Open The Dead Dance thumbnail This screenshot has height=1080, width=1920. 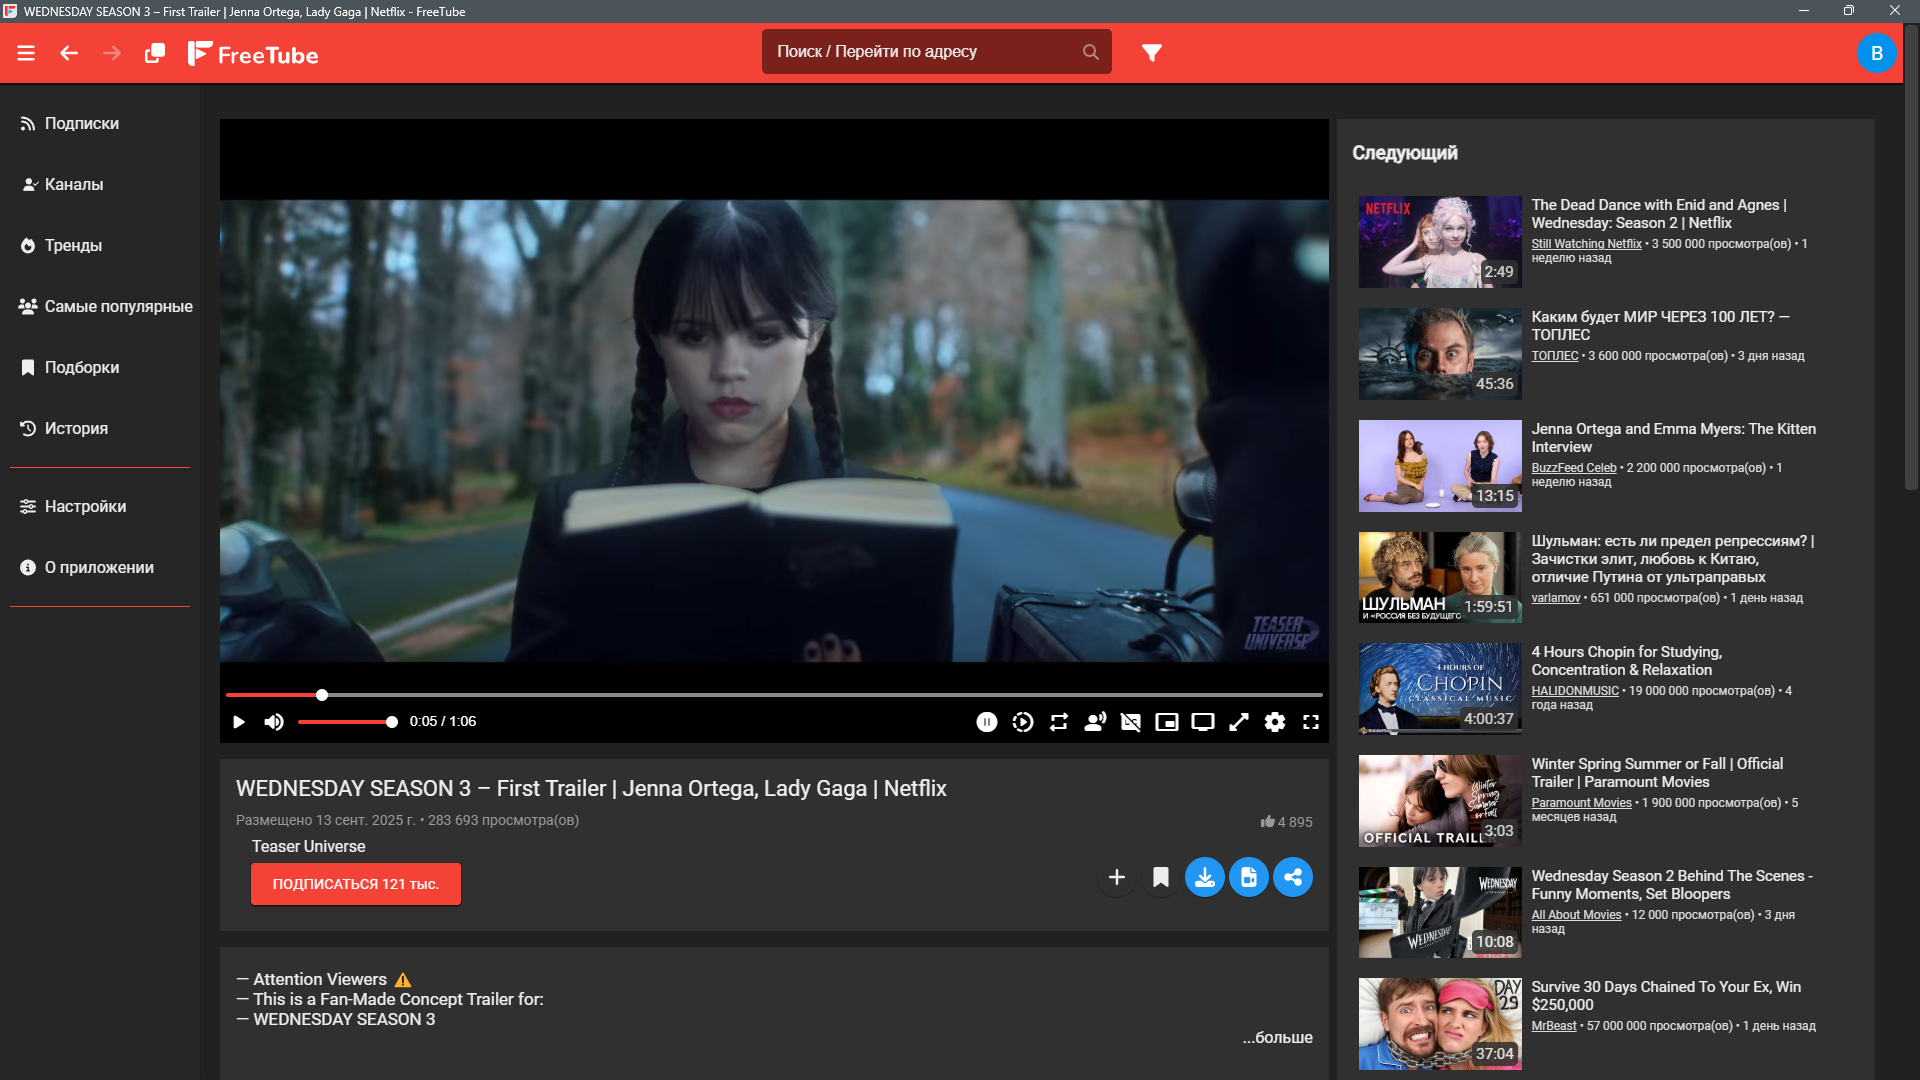(x=1440, y=242)
